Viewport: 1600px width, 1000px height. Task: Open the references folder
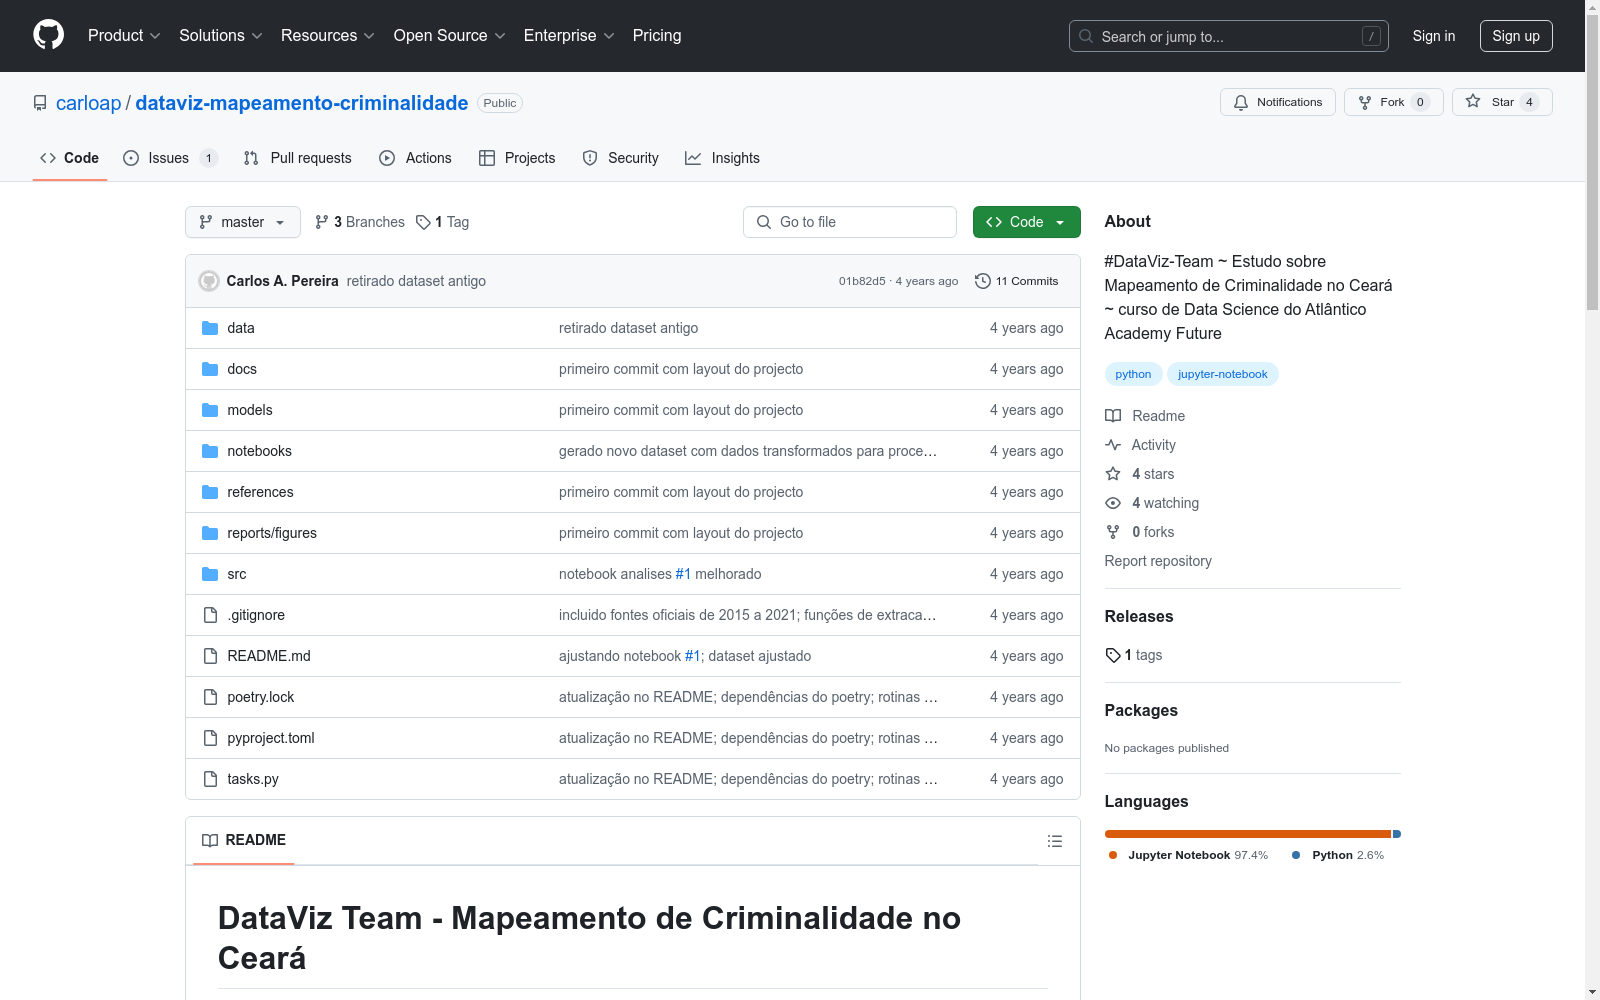(260, 492)
